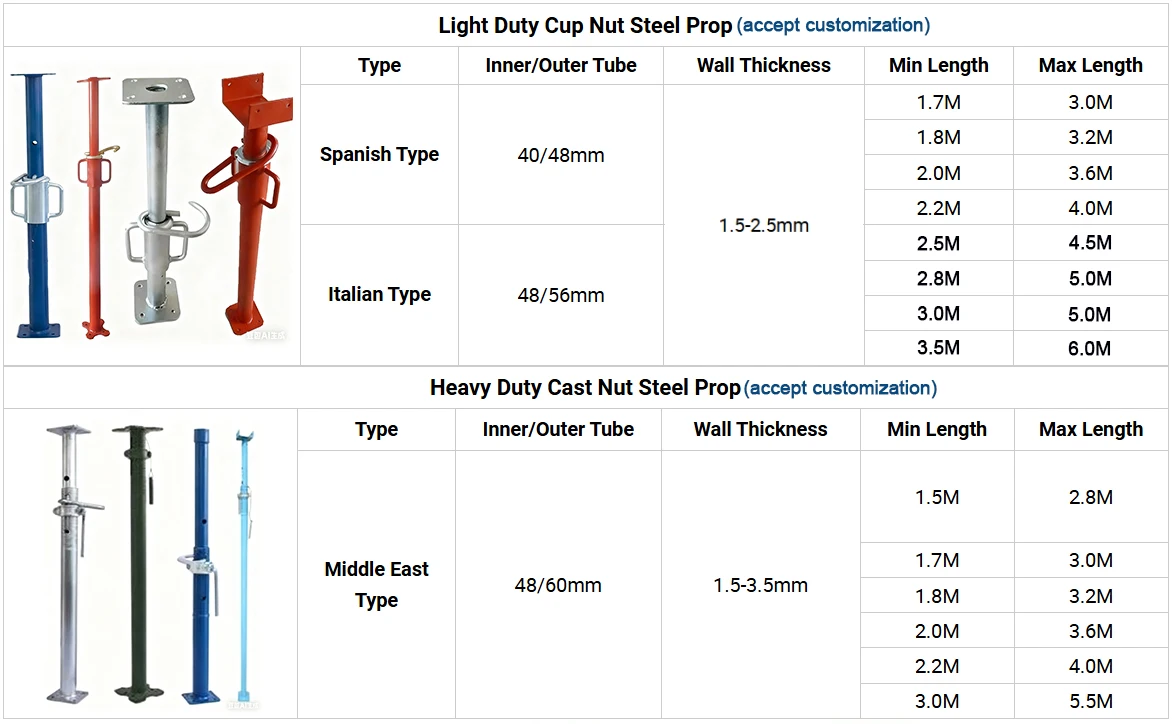Click the light blue slim prop image
1173x724 pixels.
click(x=243, y=560)
